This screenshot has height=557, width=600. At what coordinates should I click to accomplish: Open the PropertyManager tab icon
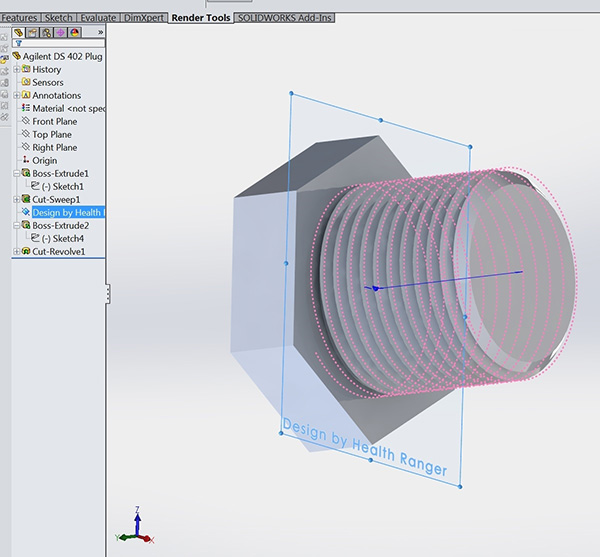[x=34, y=32]
